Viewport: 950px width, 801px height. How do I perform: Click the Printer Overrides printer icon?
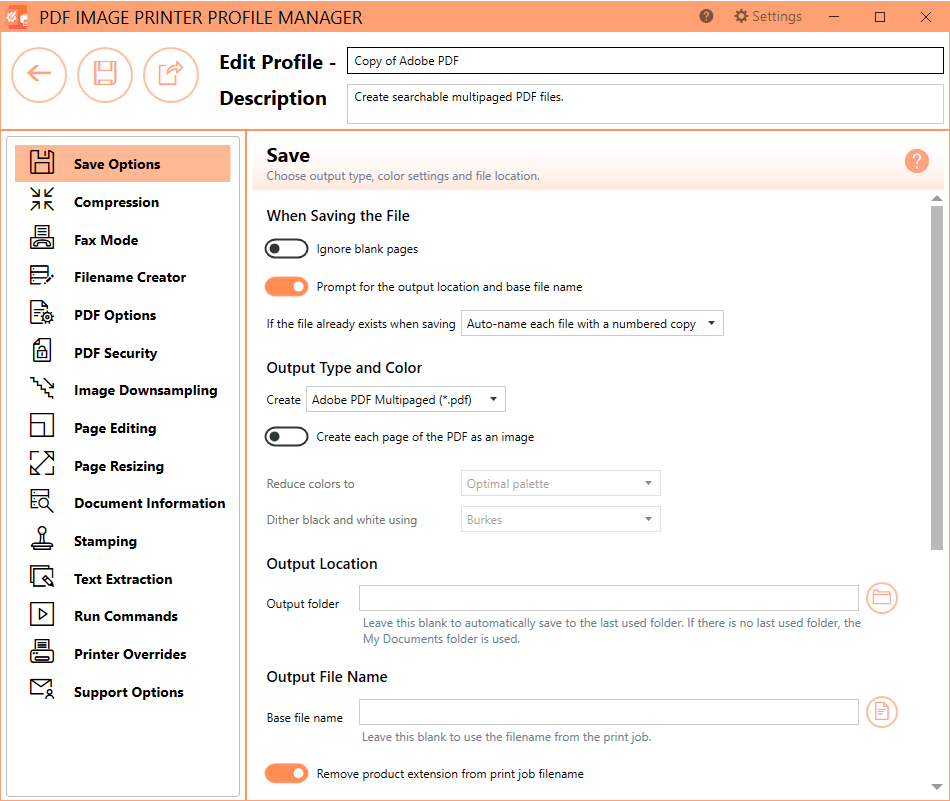[x=42, y=651]
